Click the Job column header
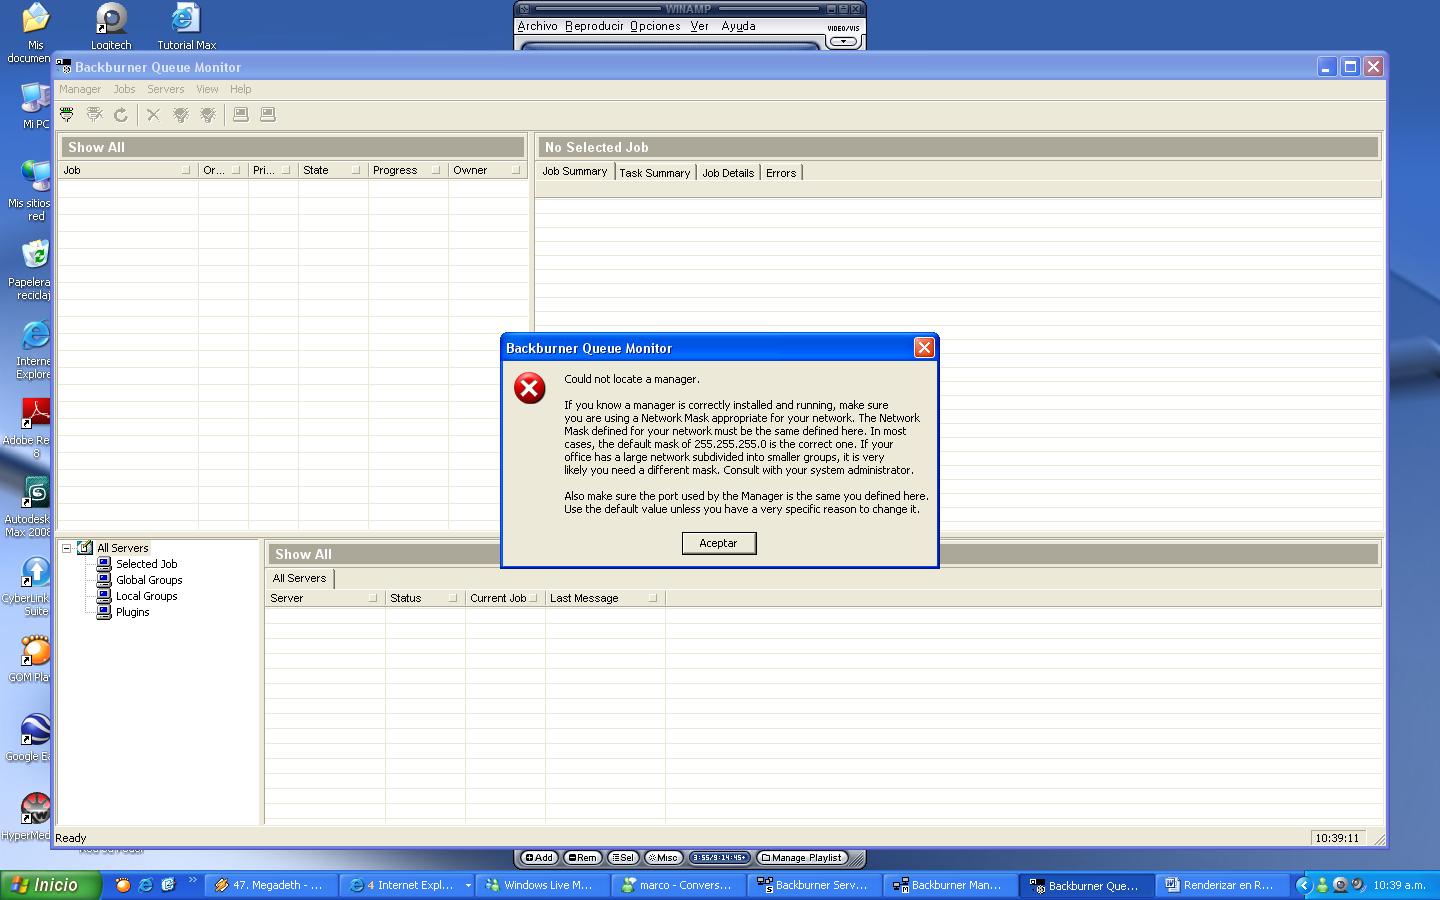 pos(128,170)
